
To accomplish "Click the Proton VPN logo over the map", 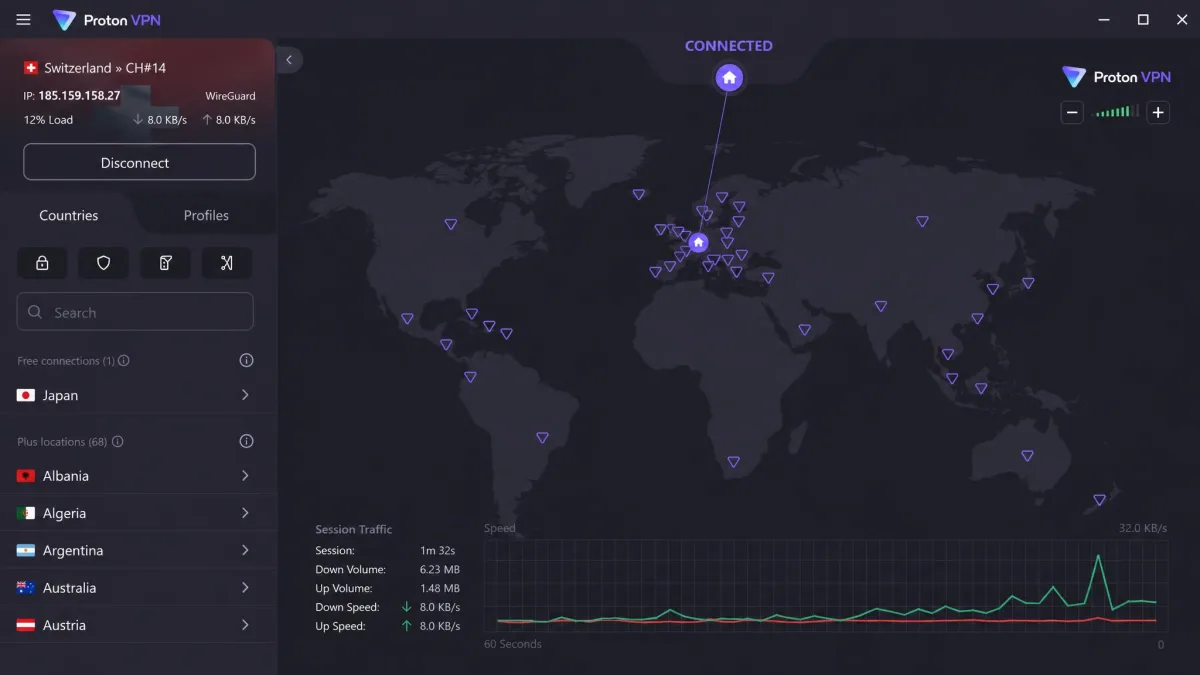I will pos(1116,77).
